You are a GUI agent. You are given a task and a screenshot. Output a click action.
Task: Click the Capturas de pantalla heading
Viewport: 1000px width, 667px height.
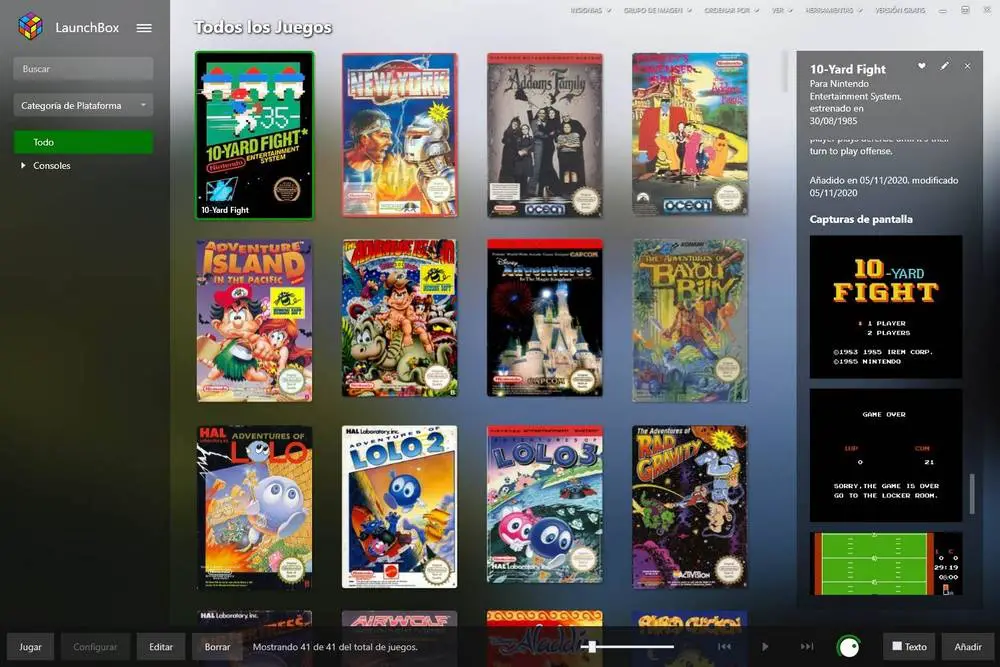click(x=861, y=219)
